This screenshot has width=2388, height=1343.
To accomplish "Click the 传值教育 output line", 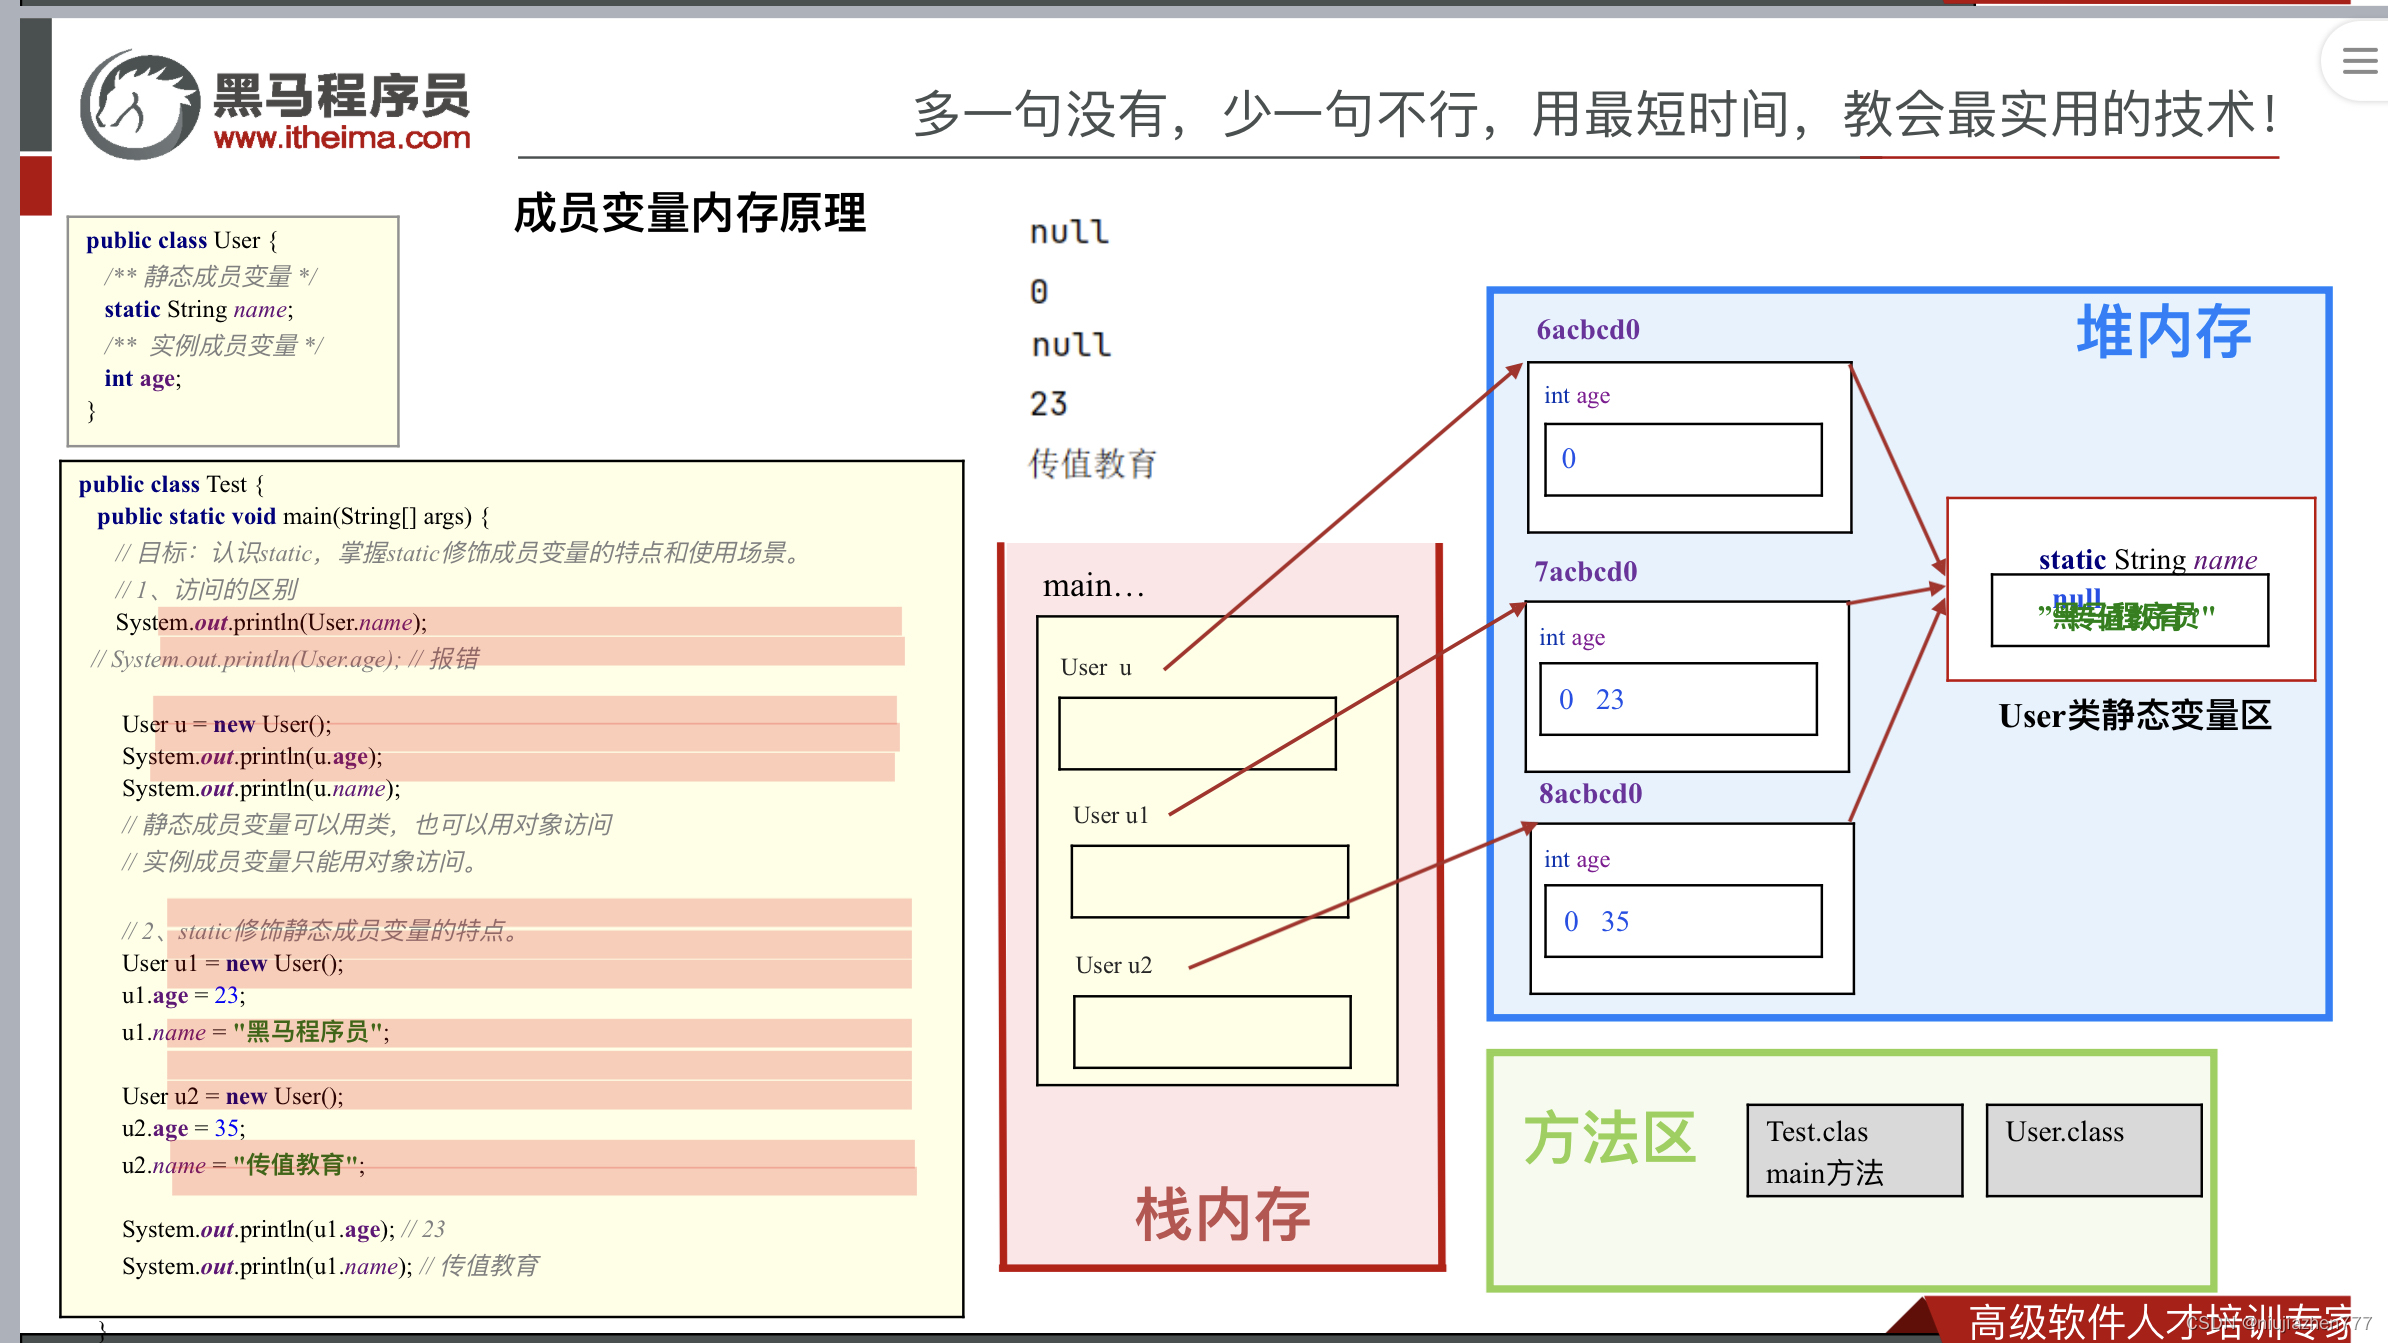I will point(1092,464).
